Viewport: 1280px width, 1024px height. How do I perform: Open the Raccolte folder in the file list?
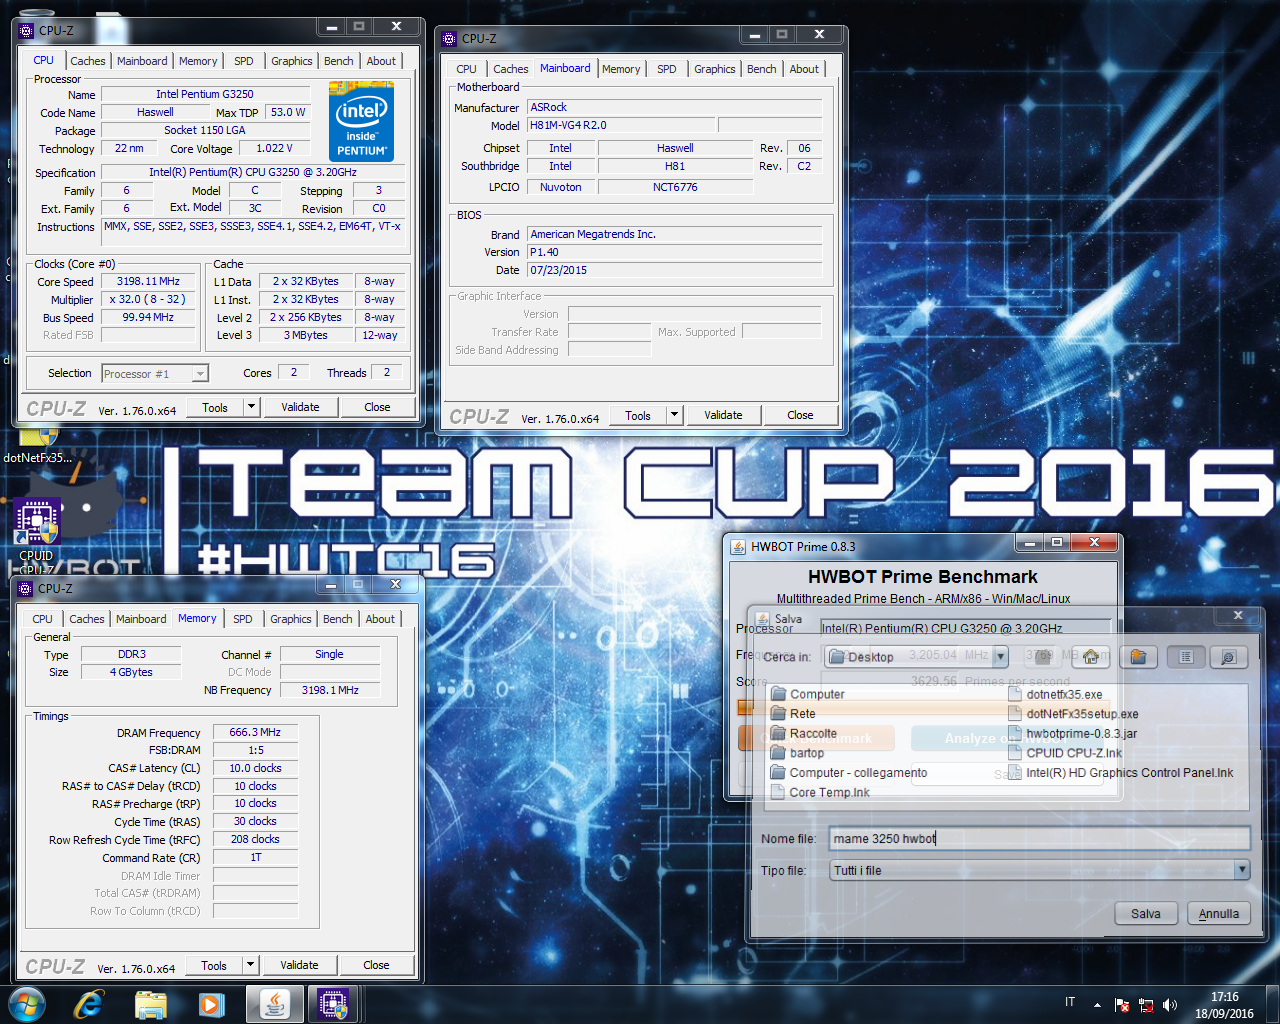pyautogui.click(x=803, y=733)
